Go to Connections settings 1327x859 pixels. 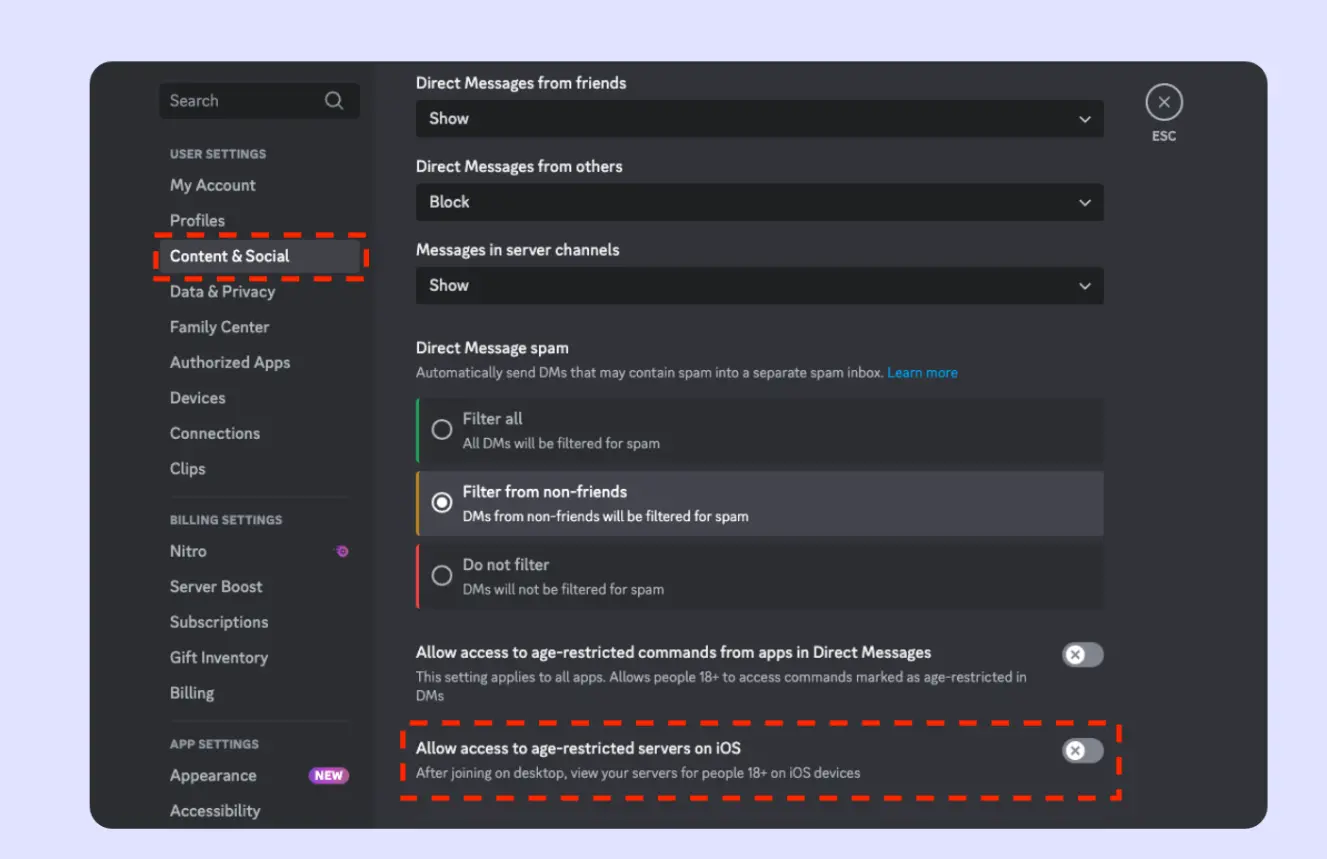pyautogui.click(x=215, y=433)
